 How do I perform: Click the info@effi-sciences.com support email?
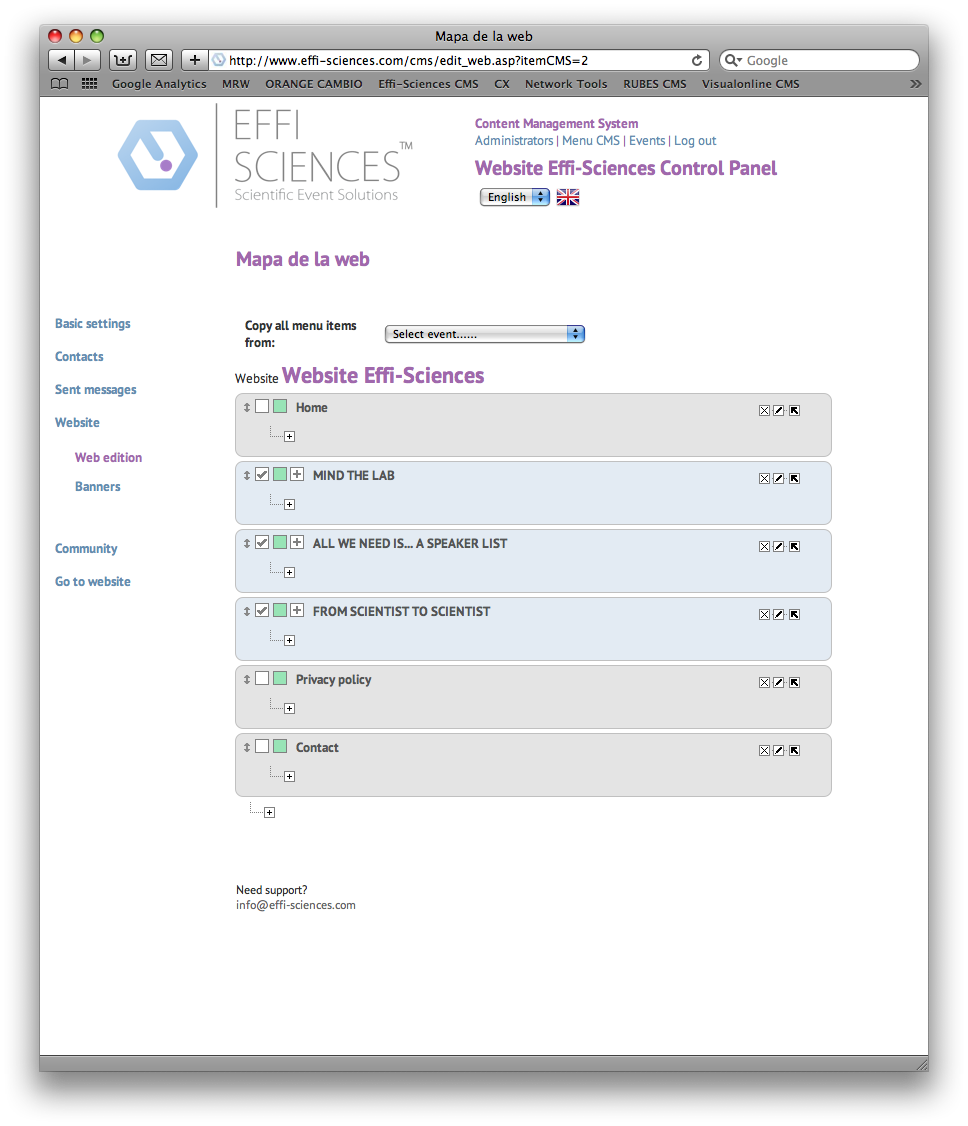click(x=296, y=906)
